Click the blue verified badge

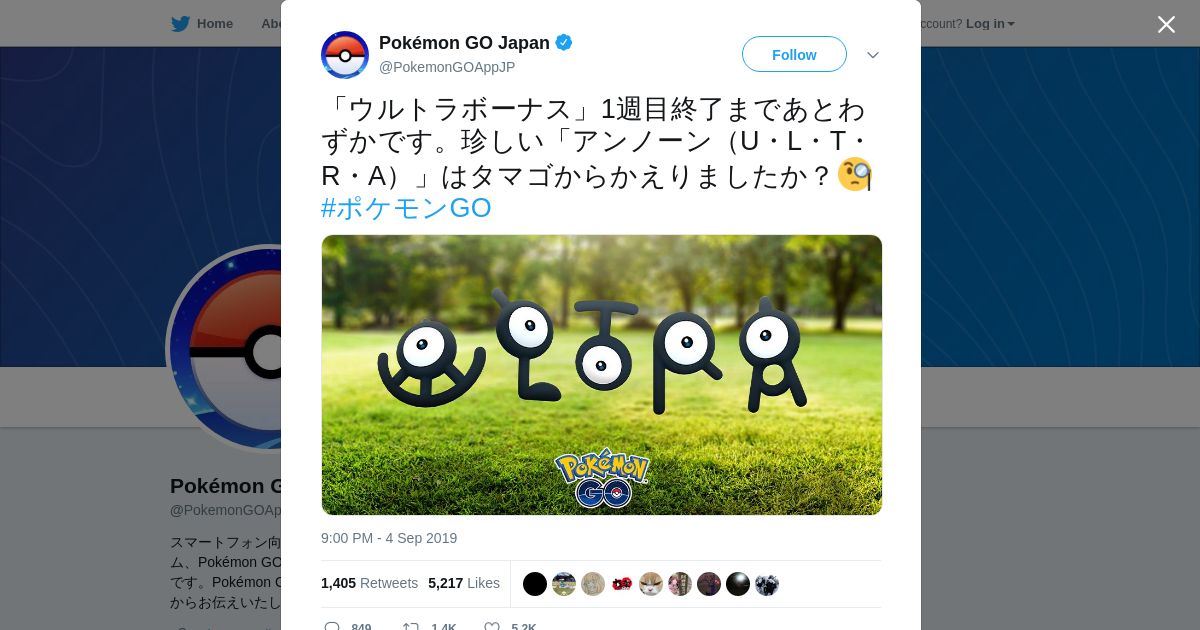[564, 42]
